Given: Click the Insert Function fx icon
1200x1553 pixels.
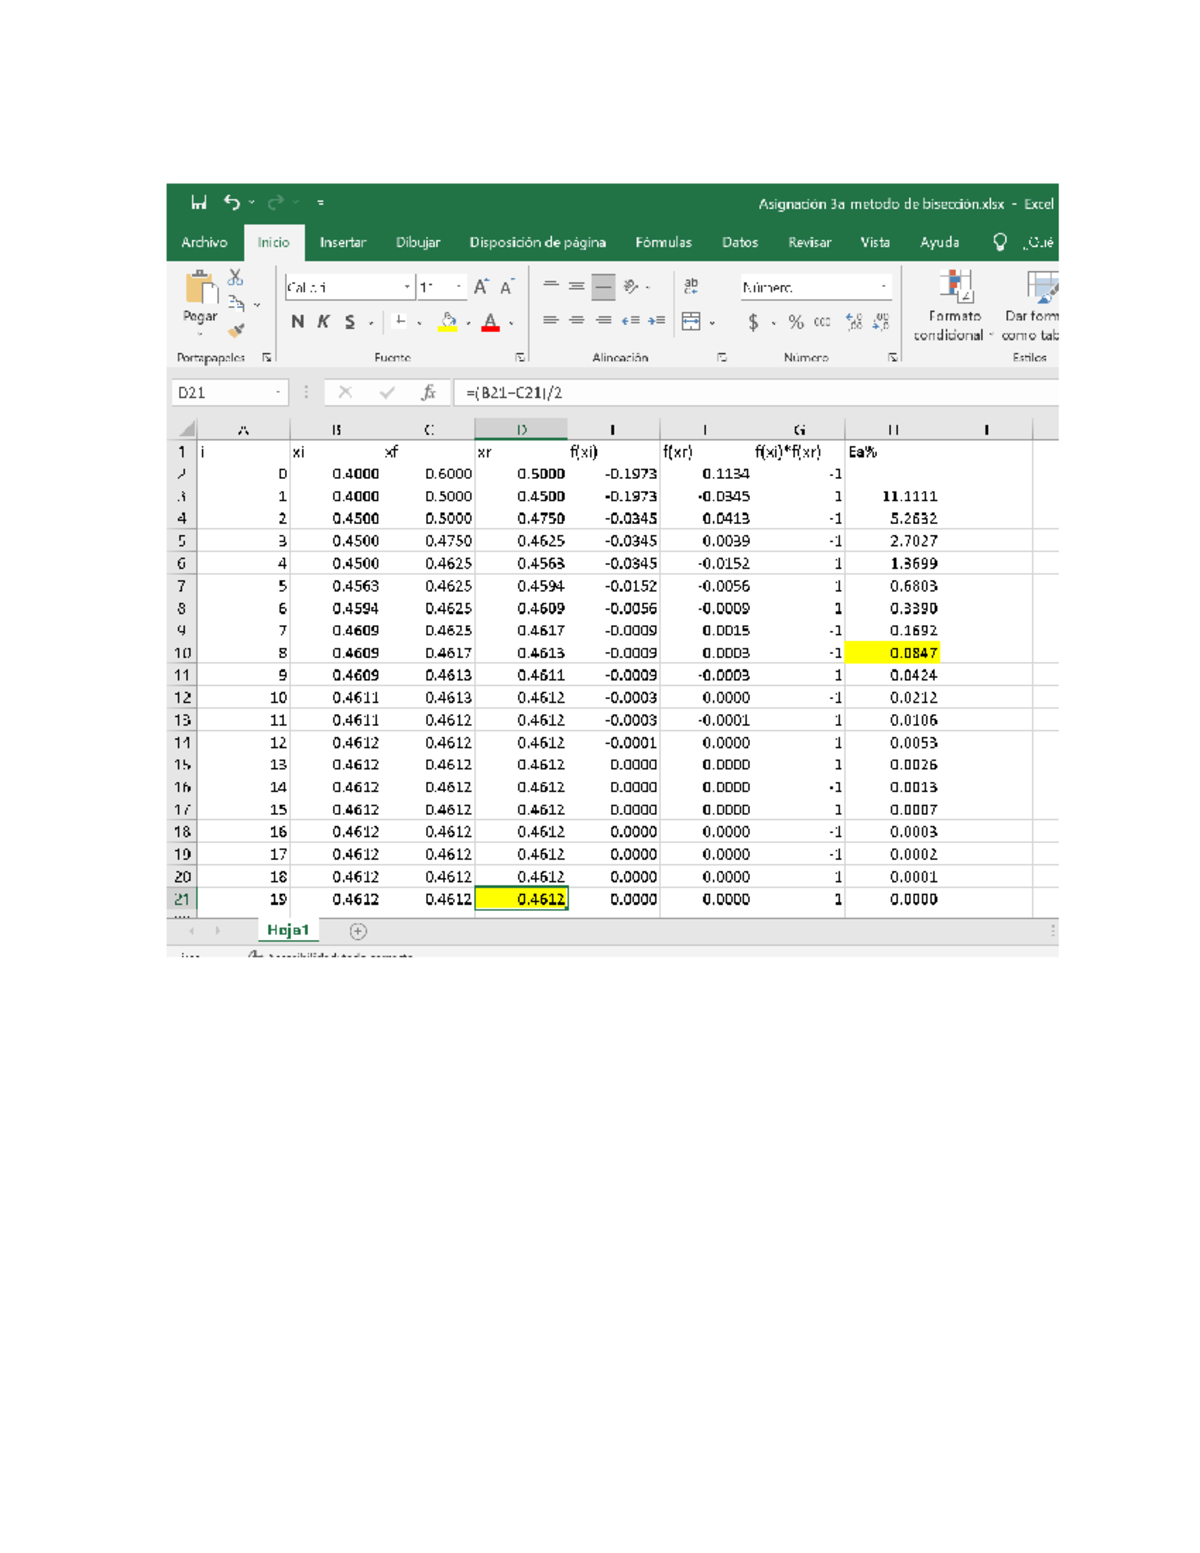Looking at the screenshot, I should click(x=428, y=393).
